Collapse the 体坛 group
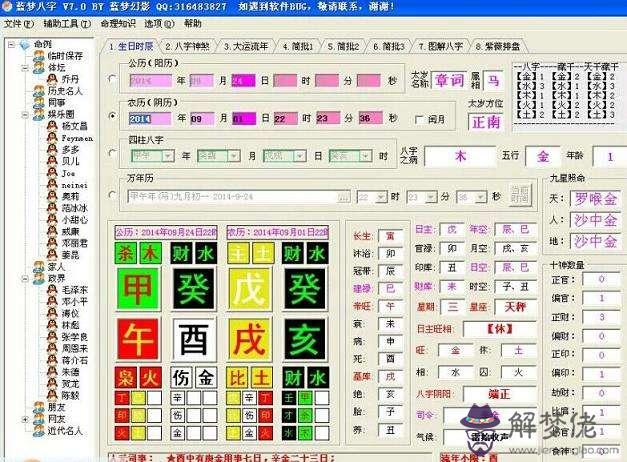Image resolution: width=627 pixels, height=462 pixels. coord(25,68)
